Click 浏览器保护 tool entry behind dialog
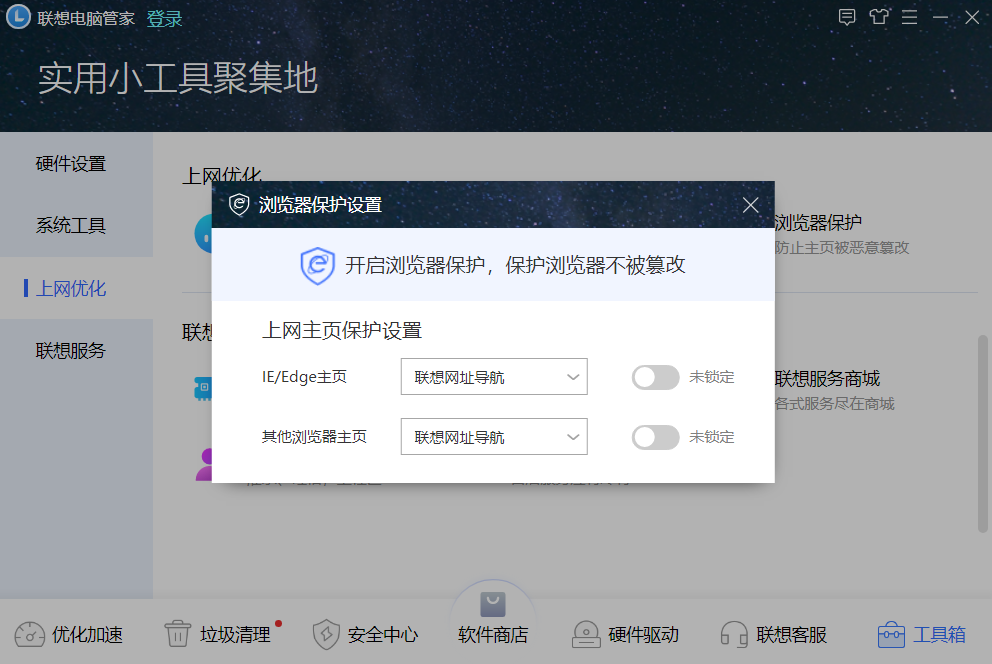Image resolution: width=992 pixels, height=664 pixels. (818, 223)
